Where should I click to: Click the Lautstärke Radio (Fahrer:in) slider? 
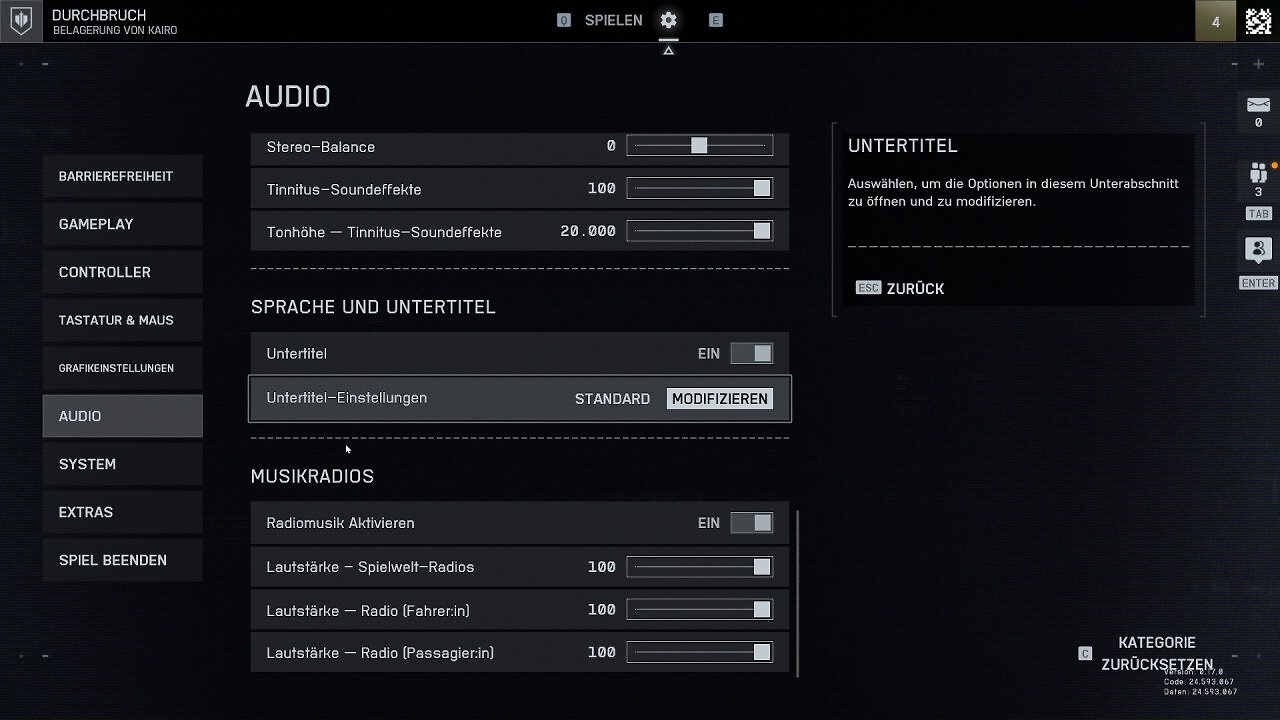tap(700, 610)
